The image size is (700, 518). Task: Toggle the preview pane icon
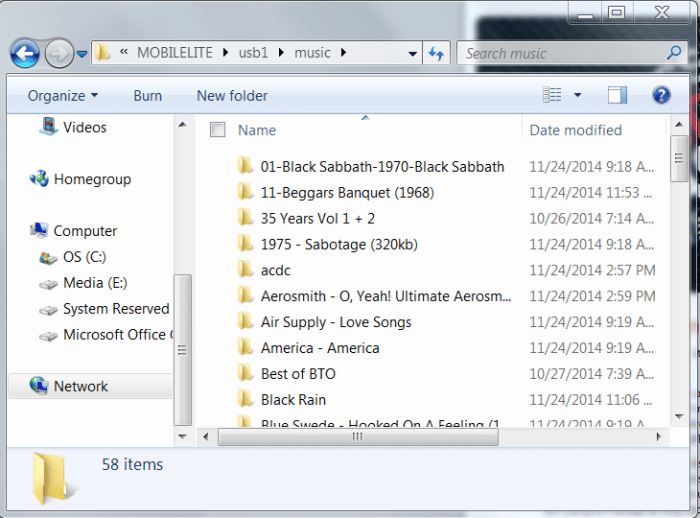click(617, 95)
